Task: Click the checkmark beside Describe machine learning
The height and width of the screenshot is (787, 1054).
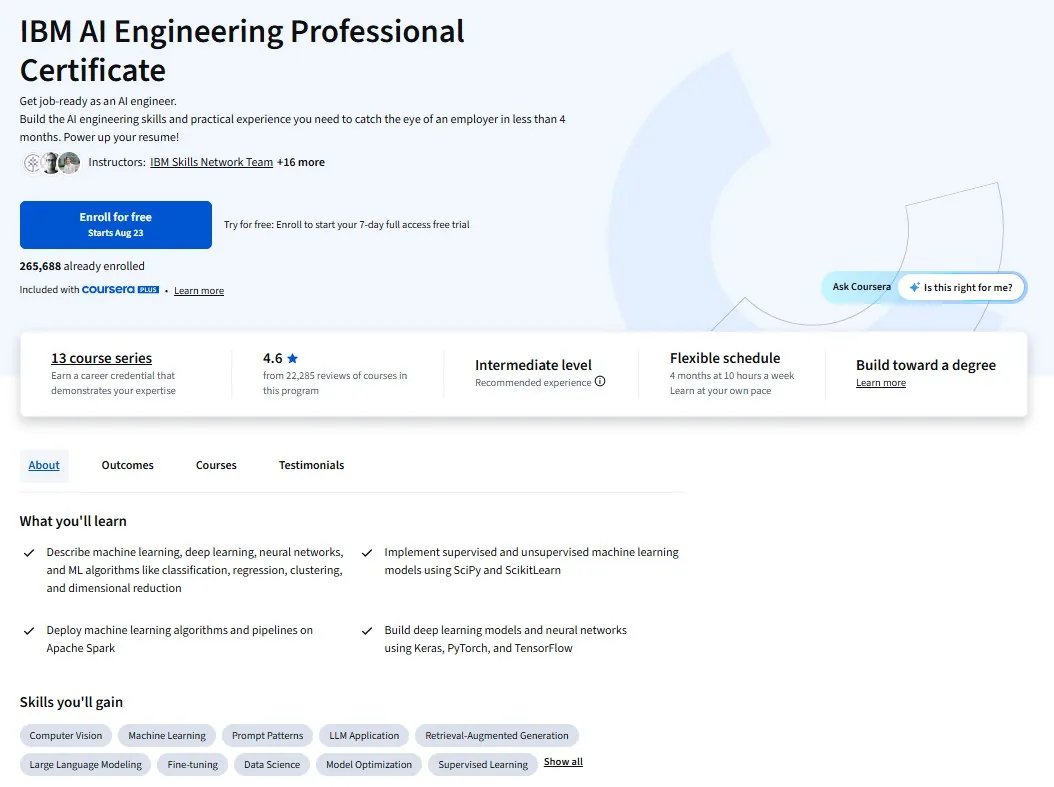Action: pos(29,553)
